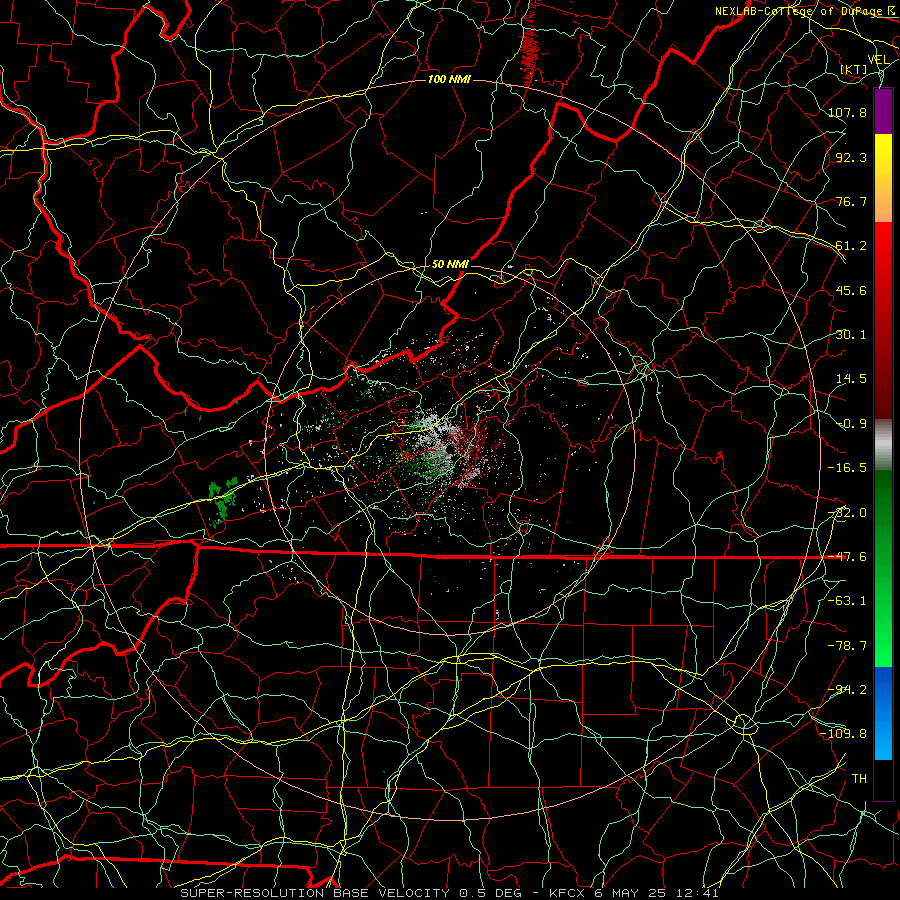Select the -47.6 legend value
Screen dimensions: 900x900
[x=847, y=557]
